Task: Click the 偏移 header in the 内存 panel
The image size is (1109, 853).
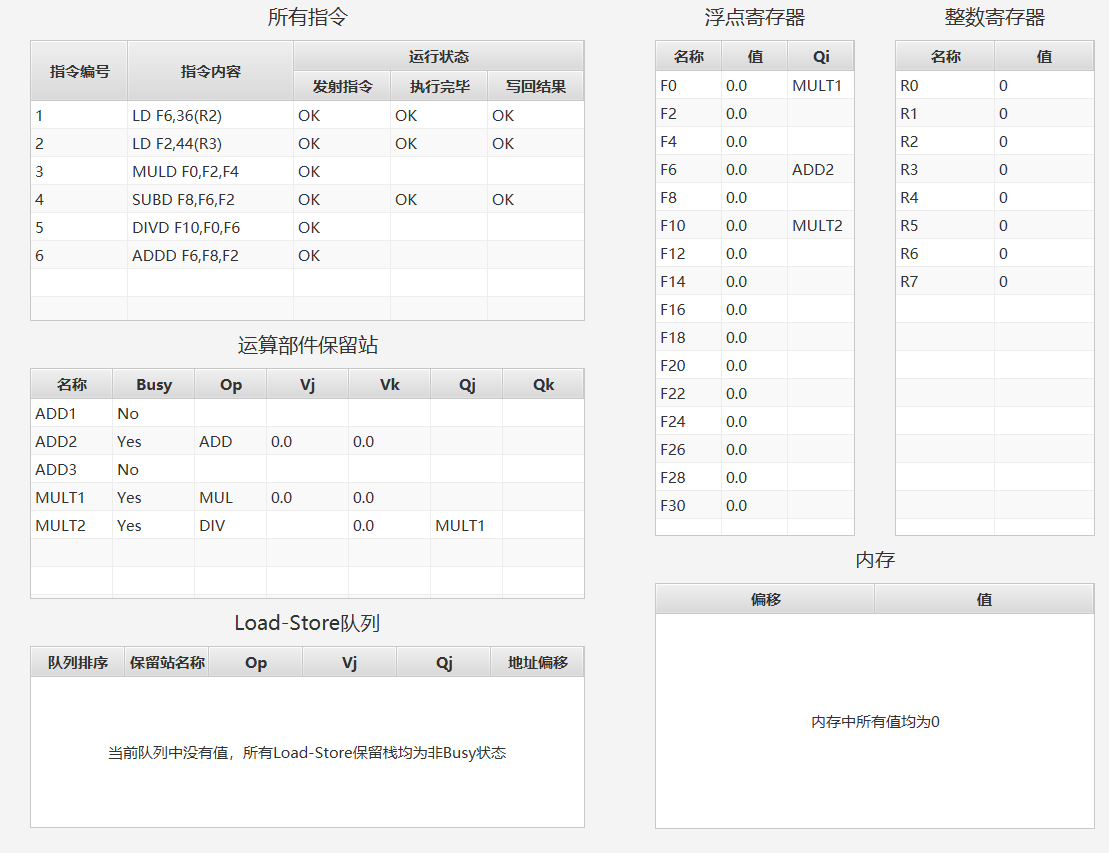Action: (765, 597)
